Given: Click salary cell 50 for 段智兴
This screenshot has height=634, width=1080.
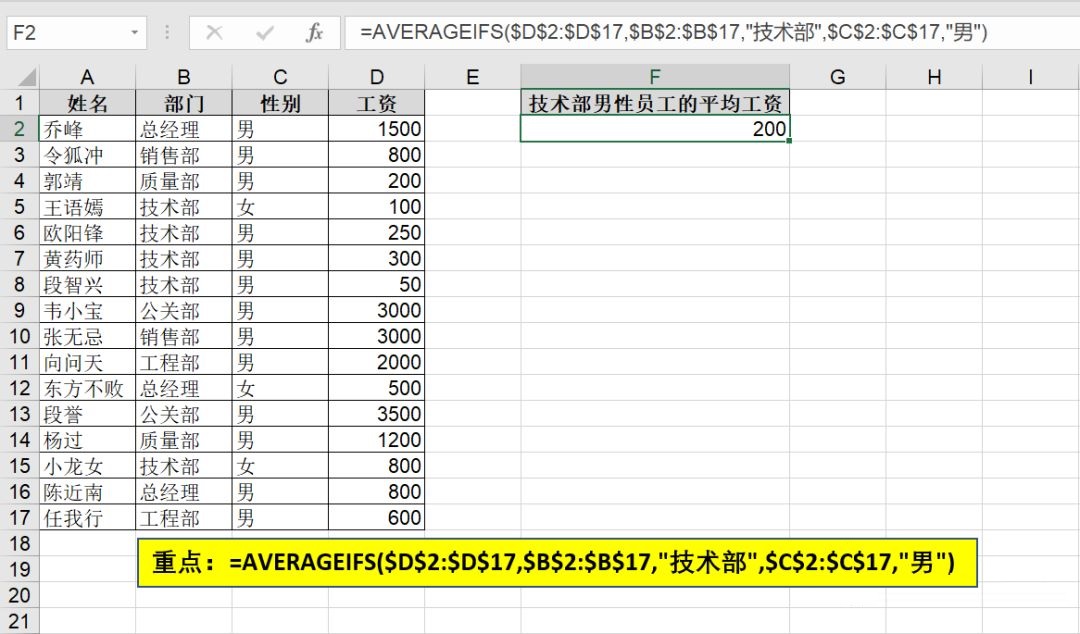Looking at the screenshot, I should tap(377, 285).
